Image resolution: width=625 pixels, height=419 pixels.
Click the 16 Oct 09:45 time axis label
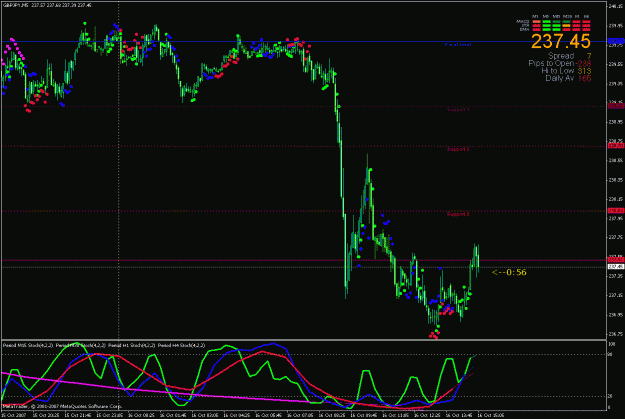pyautogui.click(x=363, y=415)
